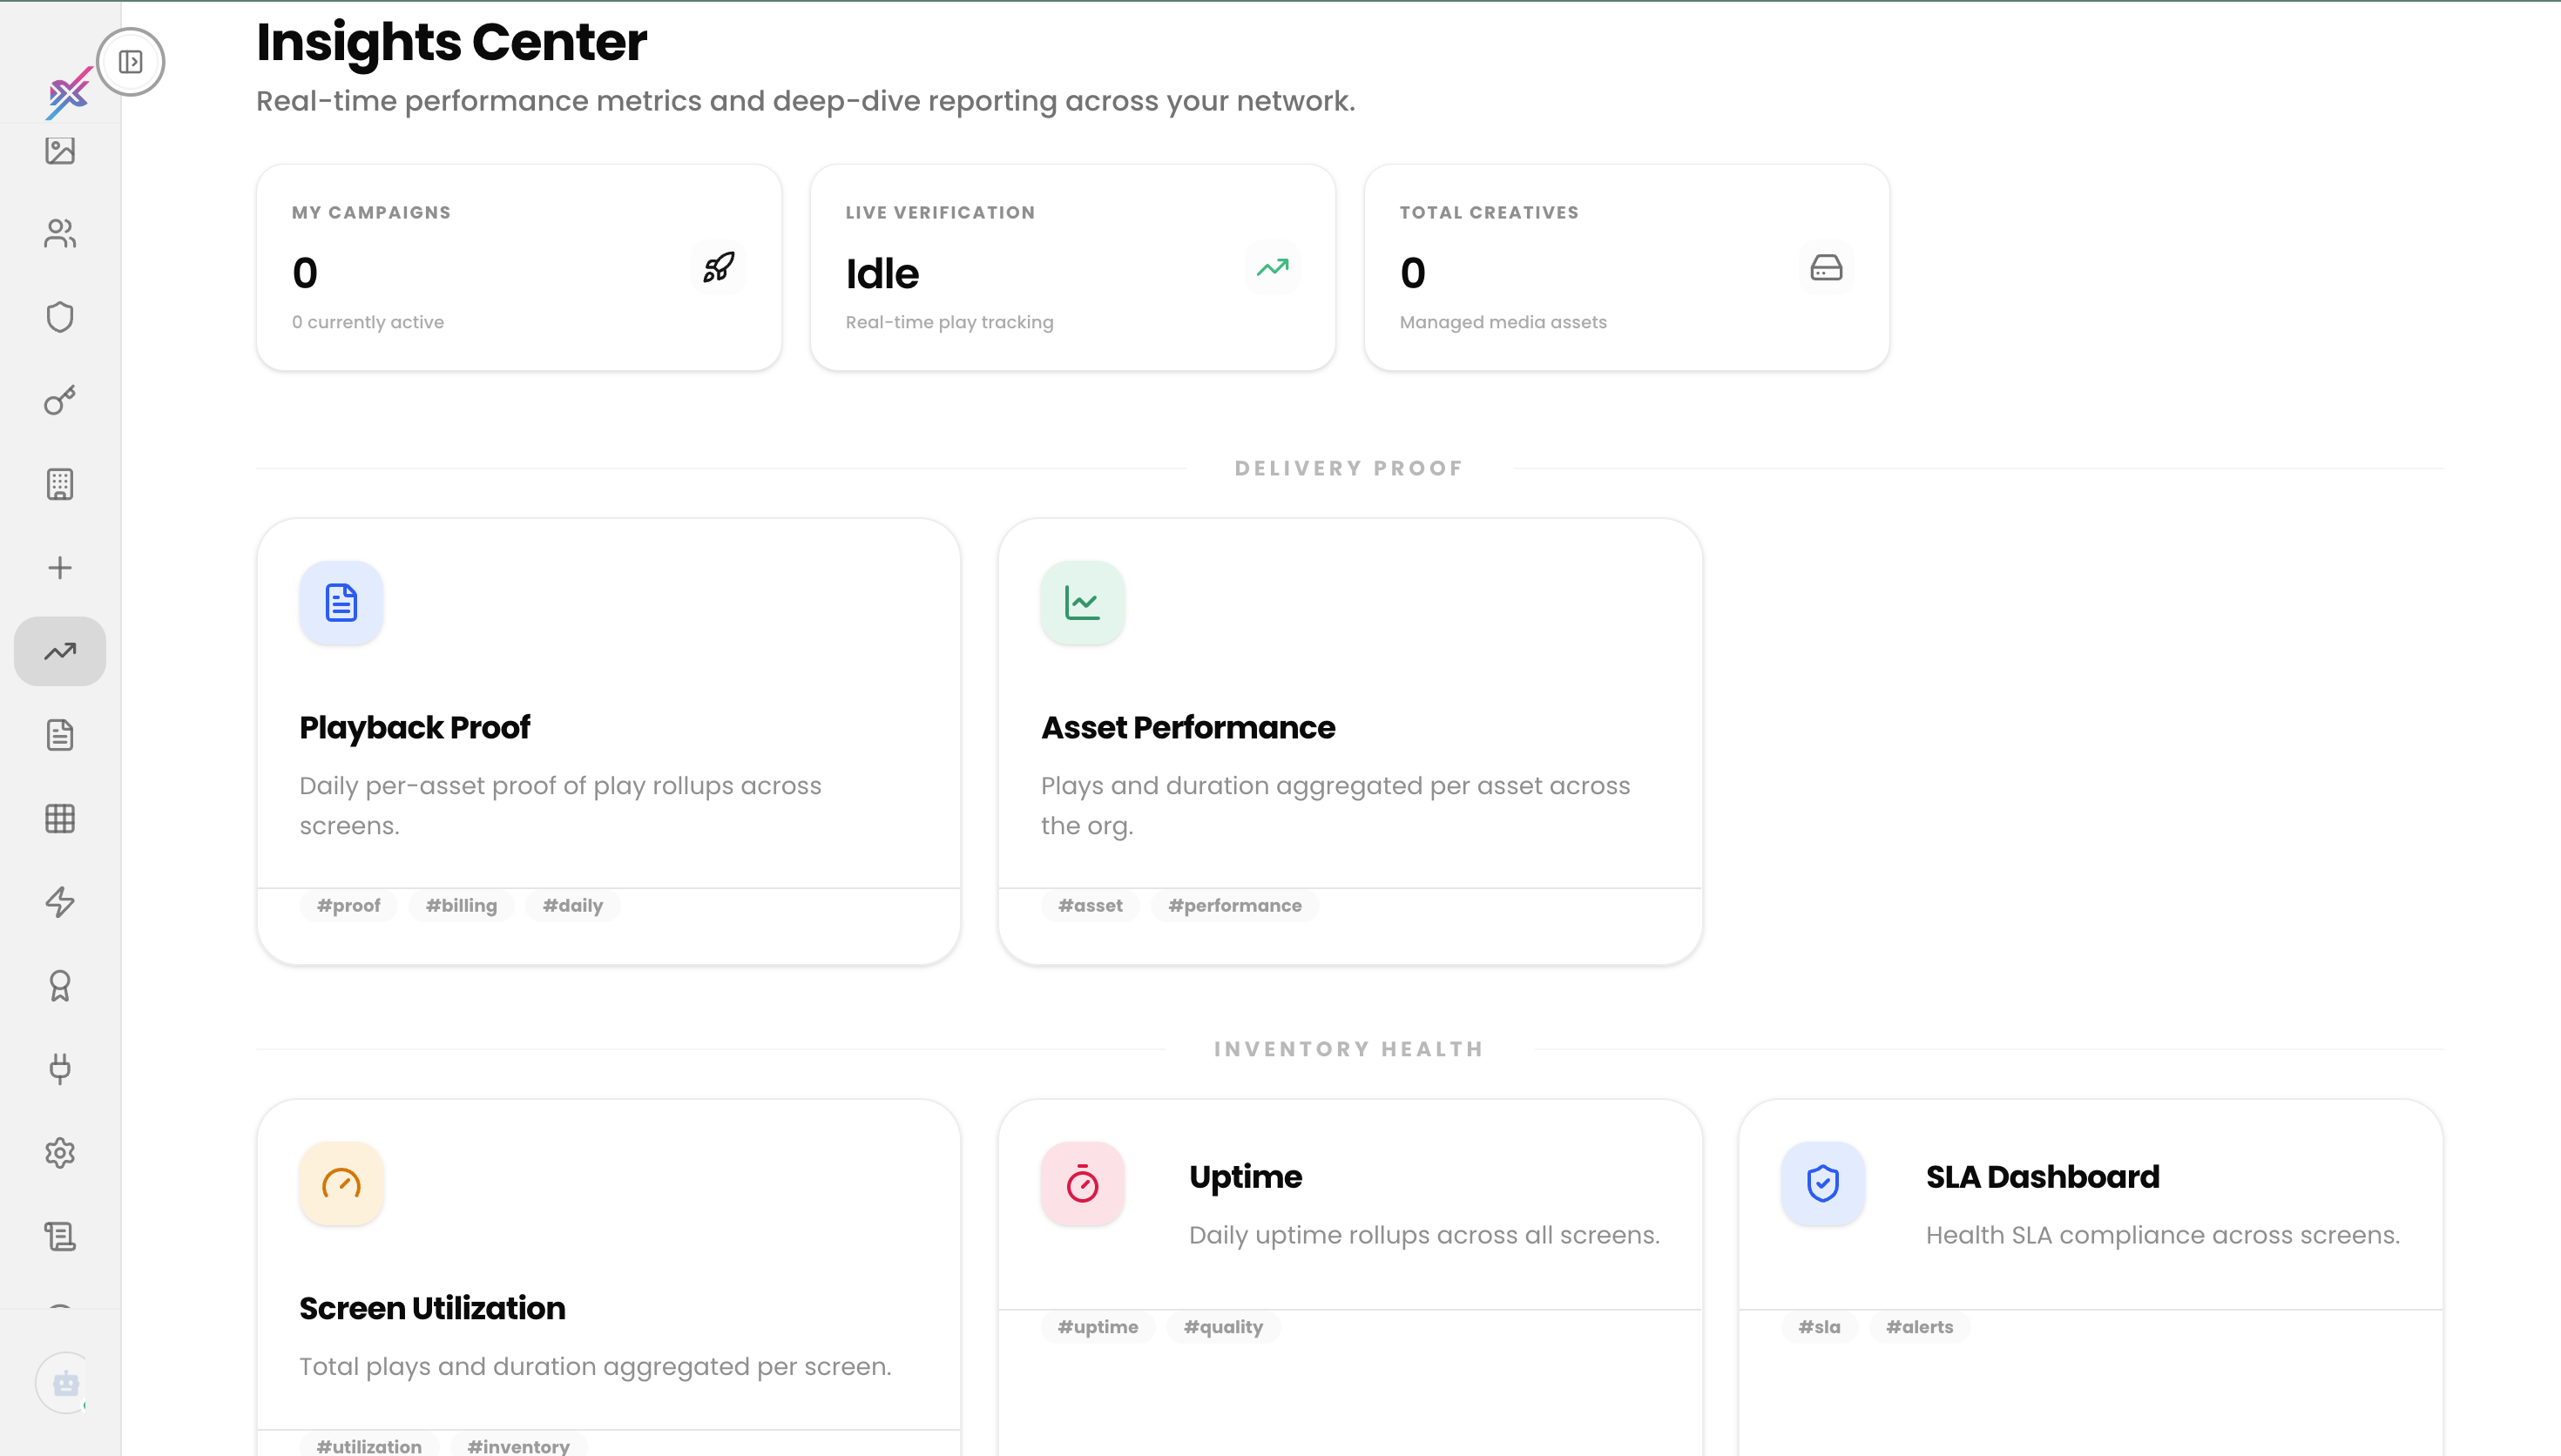Expand the sidebar with the panel toggle button

(x=131, y=62)
